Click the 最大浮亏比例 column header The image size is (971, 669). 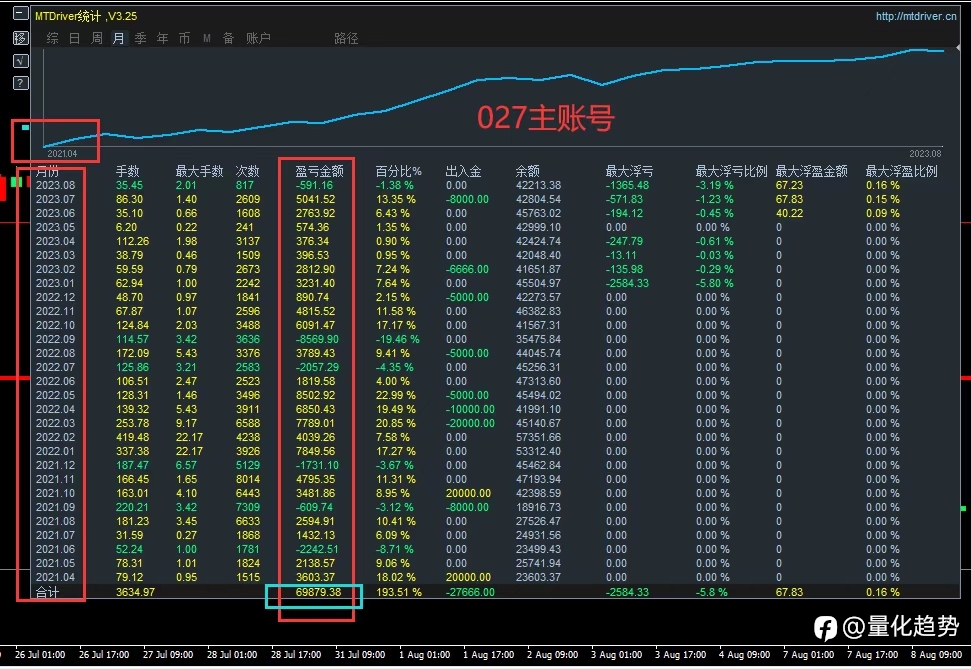pos(731,171)
